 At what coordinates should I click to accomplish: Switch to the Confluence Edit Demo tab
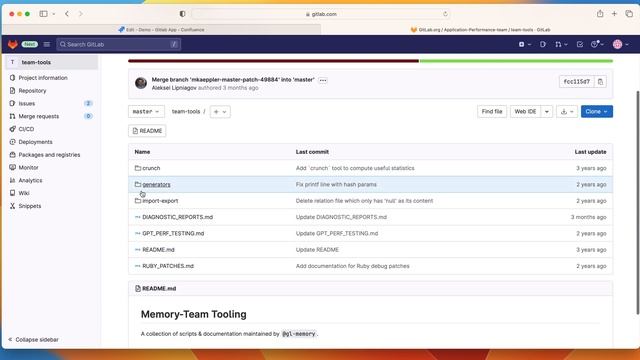point(162,29)
